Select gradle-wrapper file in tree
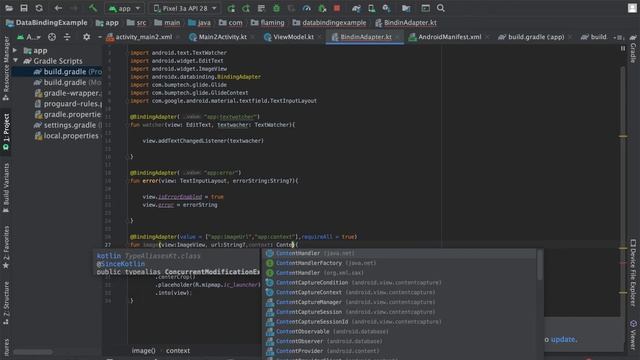Image resolution: width=640 pixels, height=360 pixels. [68, 93]
